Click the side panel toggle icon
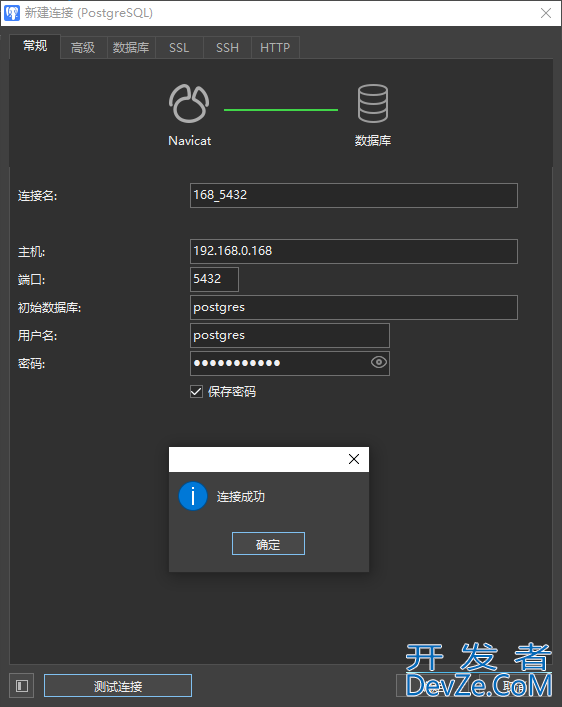This screenshot has height=707, width=562. [22, 686]
